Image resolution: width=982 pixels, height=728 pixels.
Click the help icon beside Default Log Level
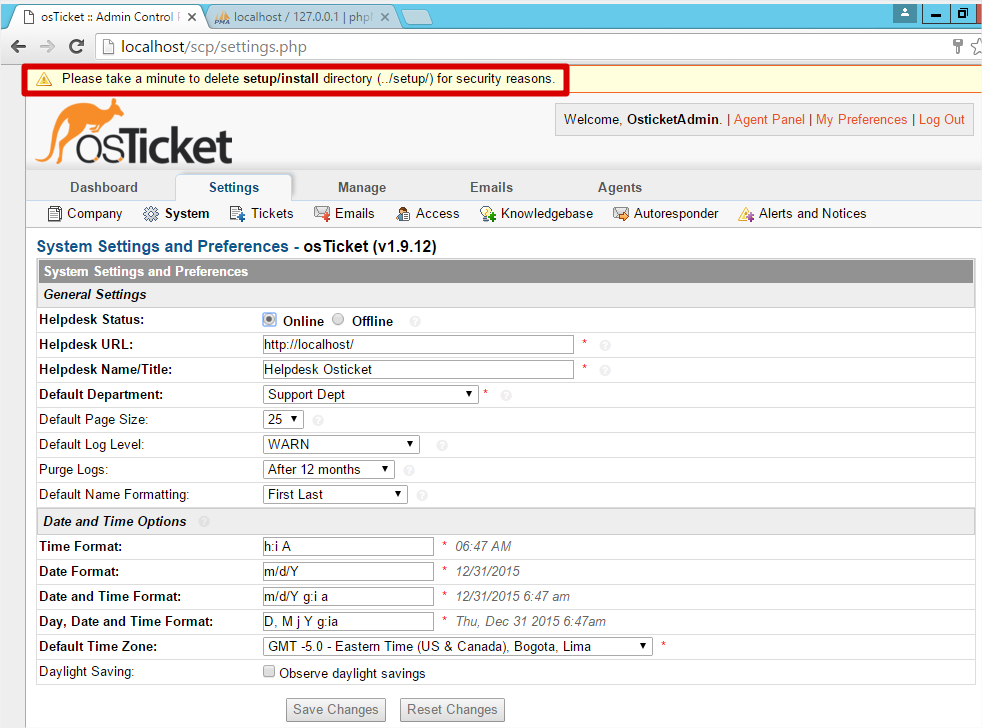pyautogui.click(x=442, y=445)
